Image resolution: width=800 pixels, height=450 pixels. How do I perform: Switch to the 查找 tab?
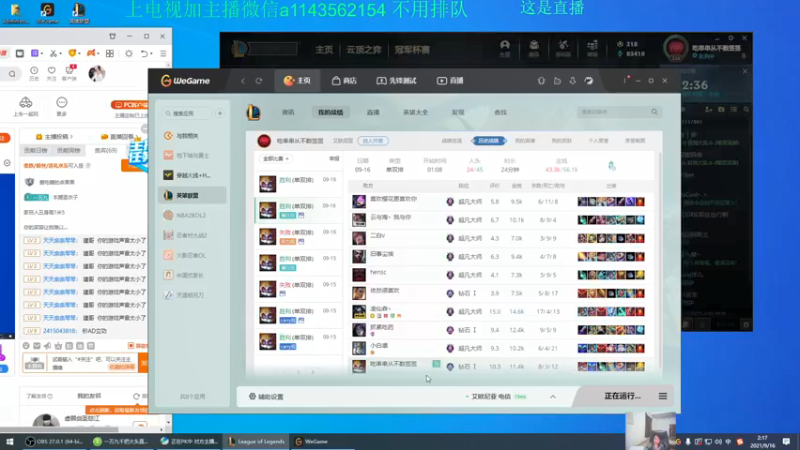[x=501, y=112]
